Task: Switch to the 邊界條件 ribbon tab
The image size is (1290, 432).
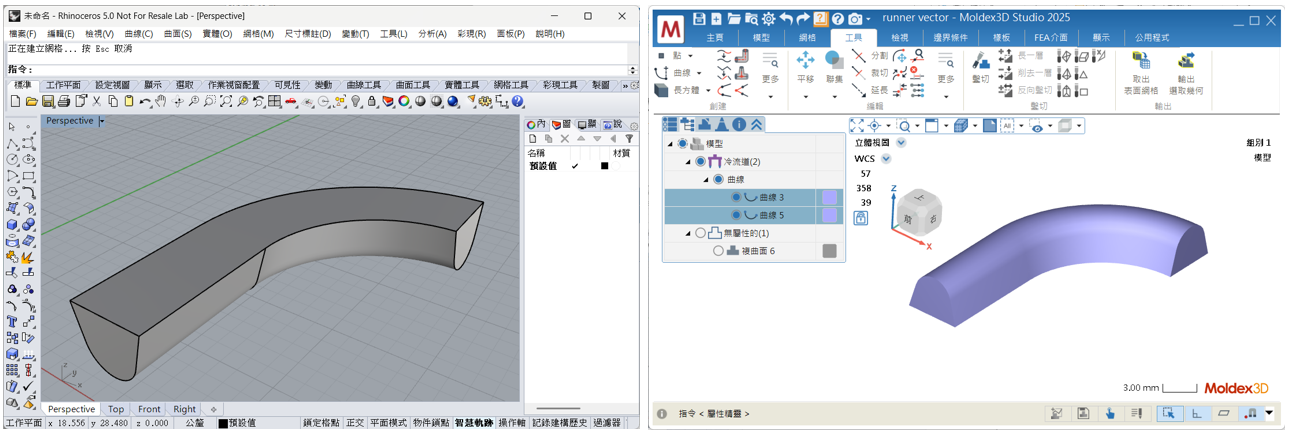Action: (x=951, y=38)
